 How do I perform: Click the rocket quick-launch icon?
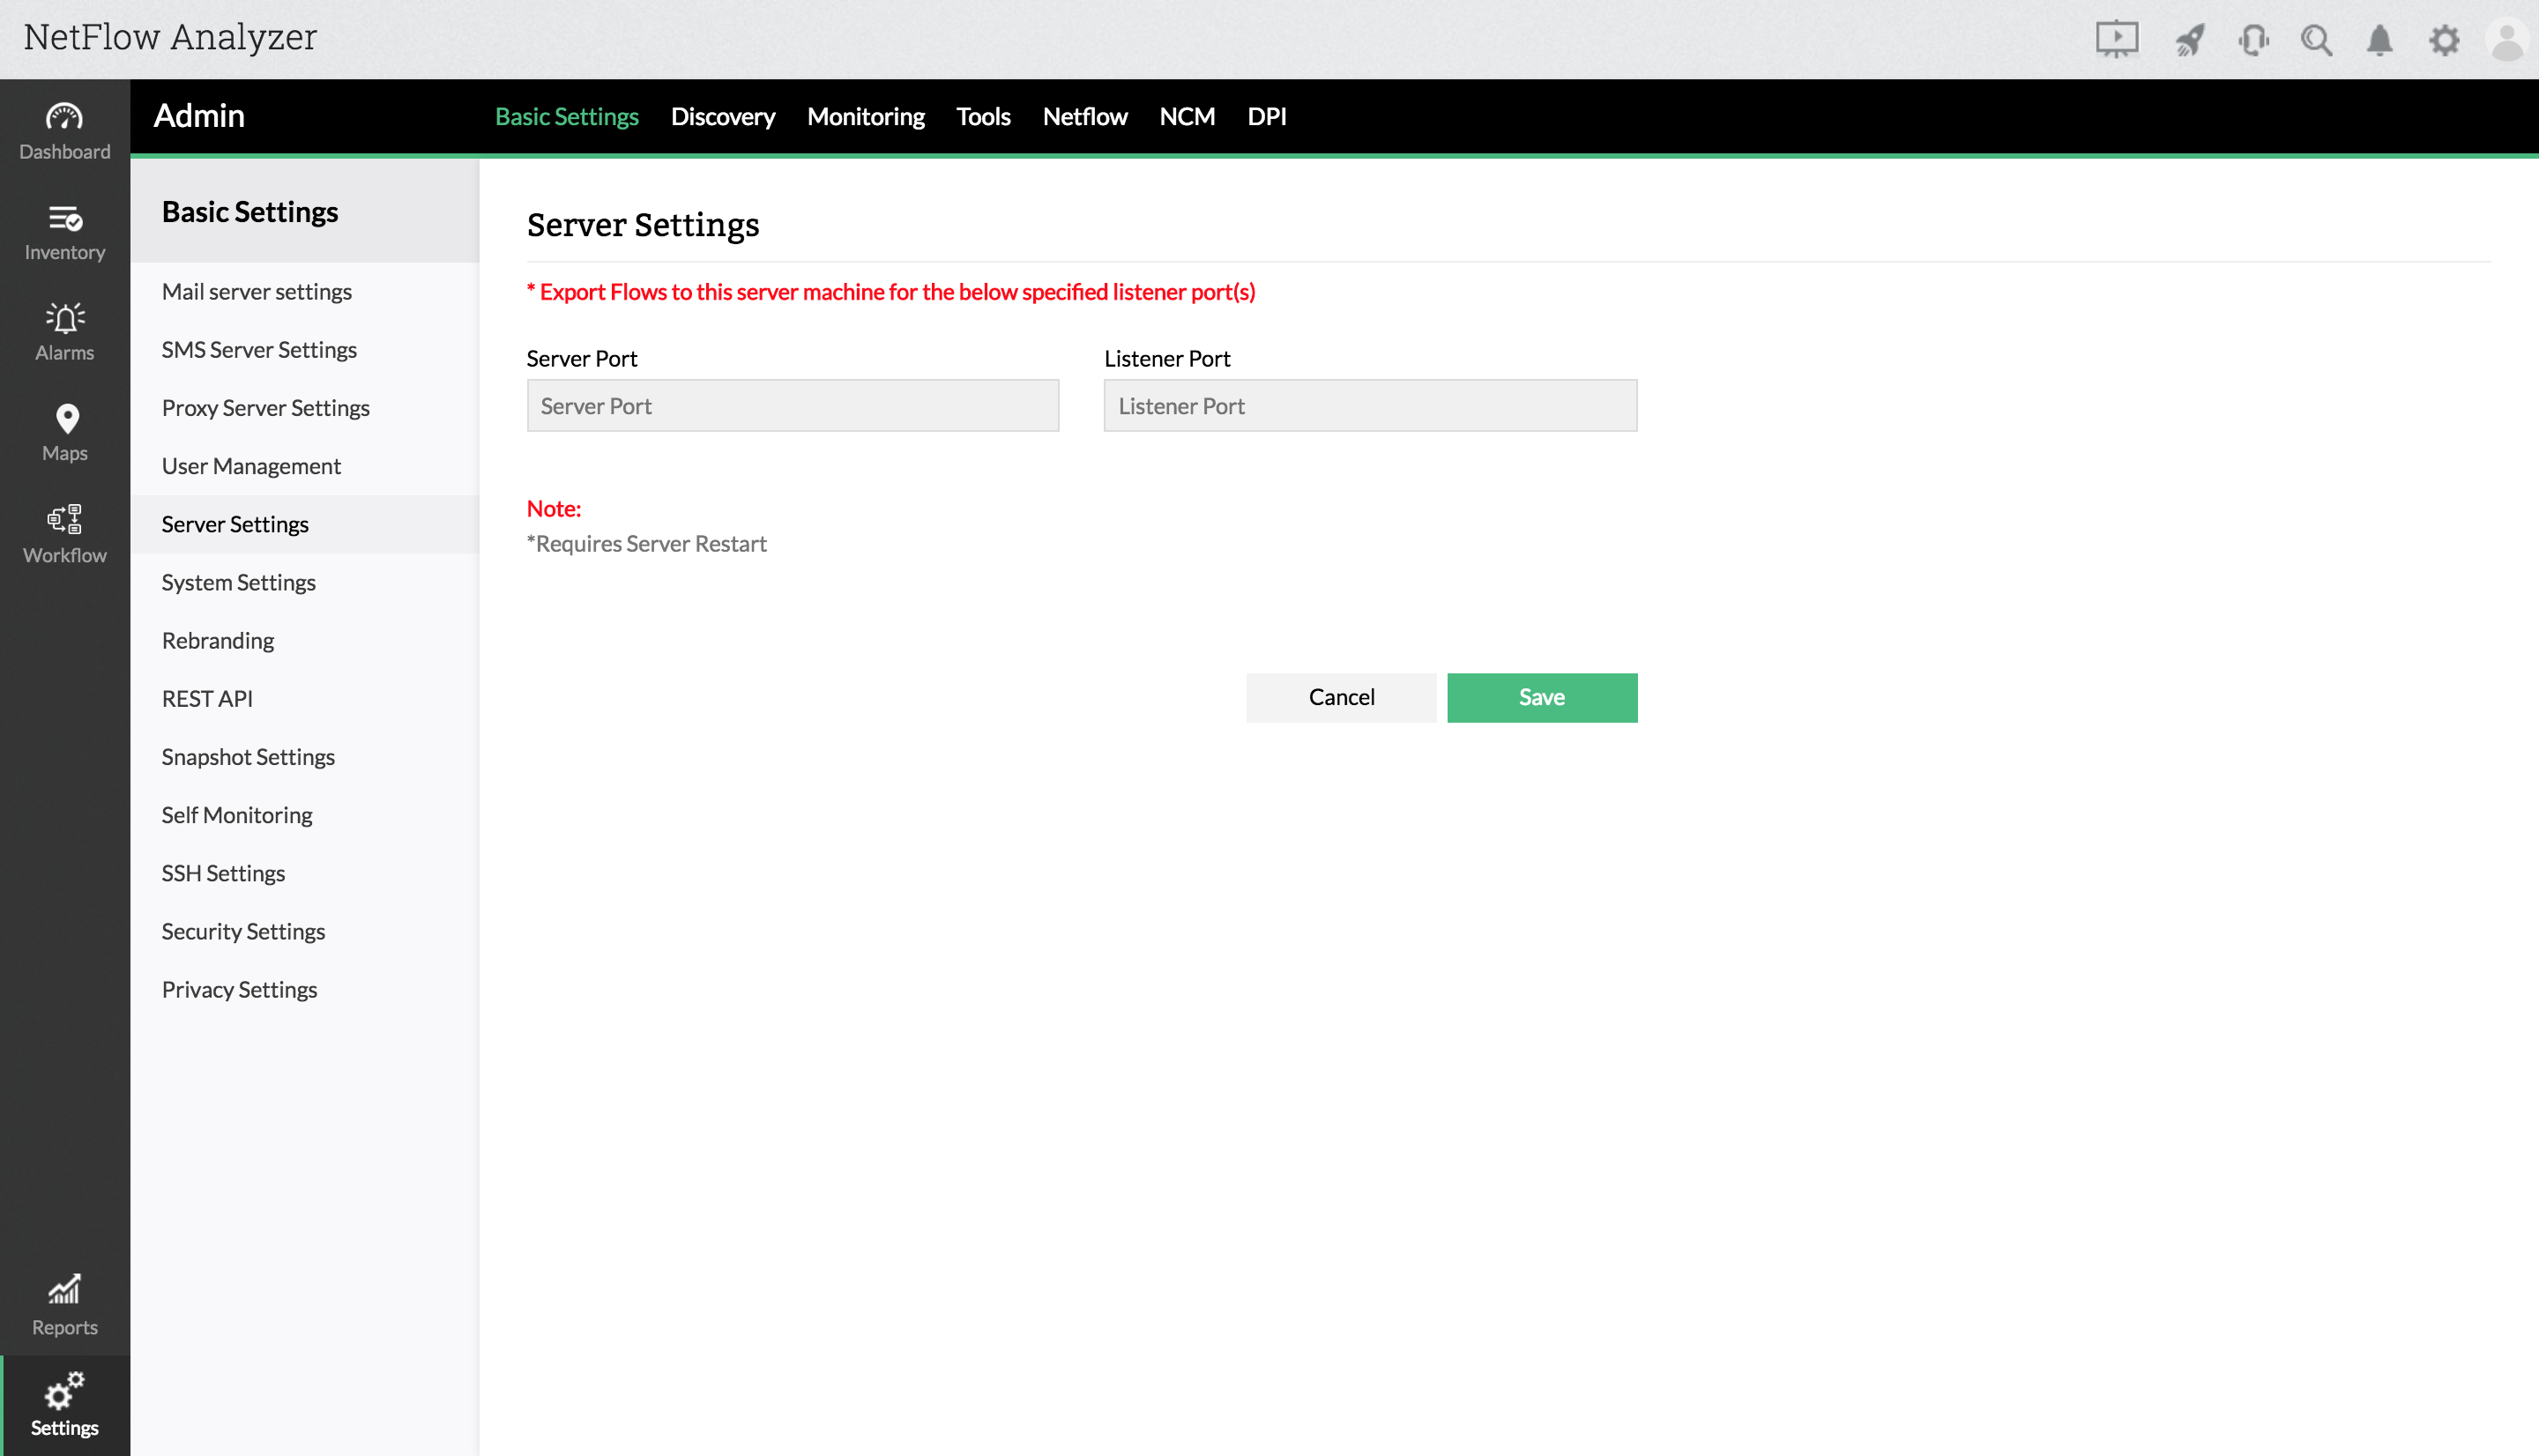click(2189, 40)
